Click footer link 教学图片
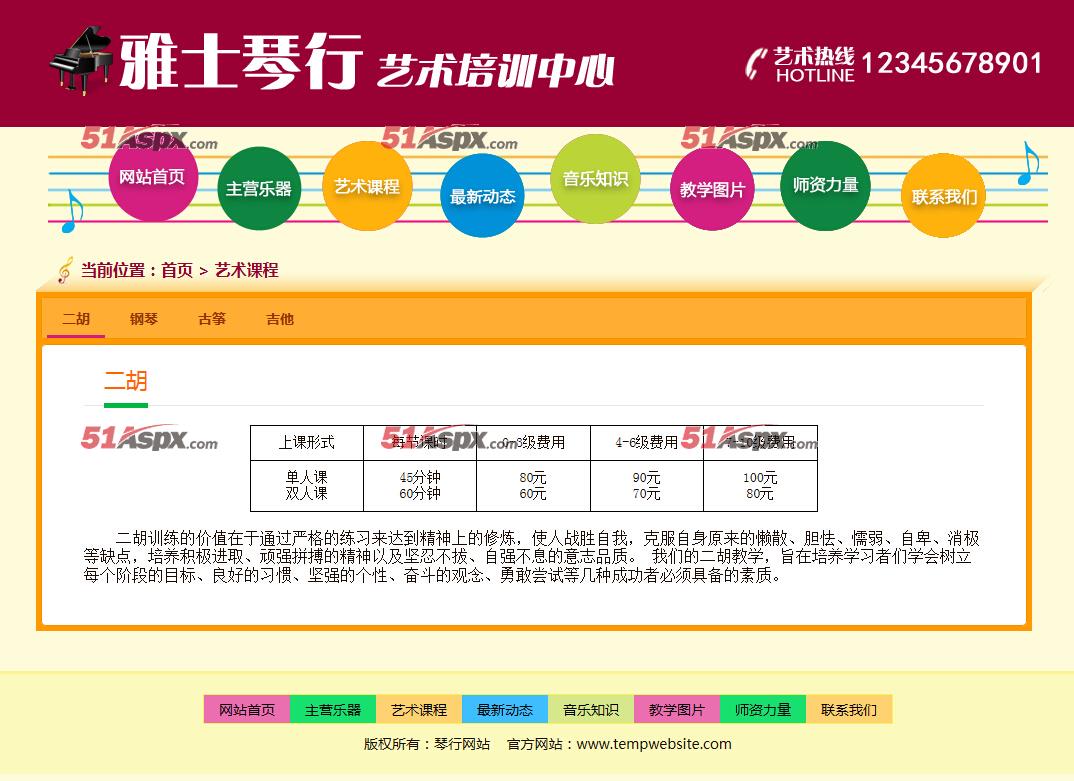 tap(677, 710)
